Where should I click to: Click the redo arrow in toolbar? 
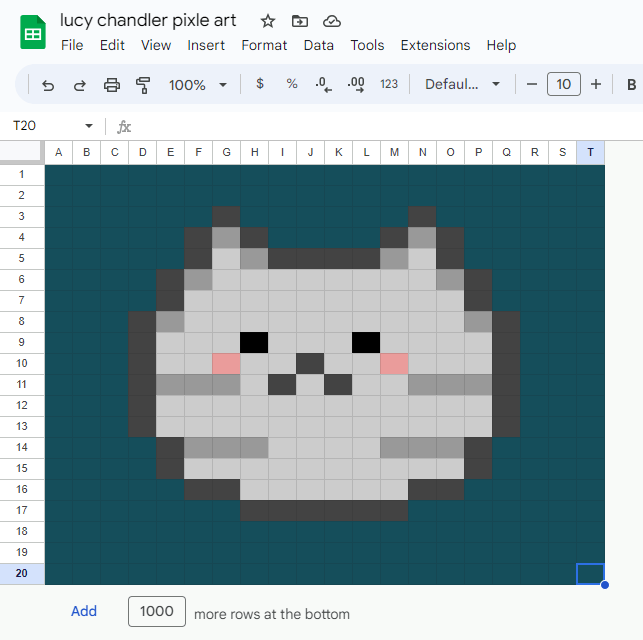[x=80, y=85]
